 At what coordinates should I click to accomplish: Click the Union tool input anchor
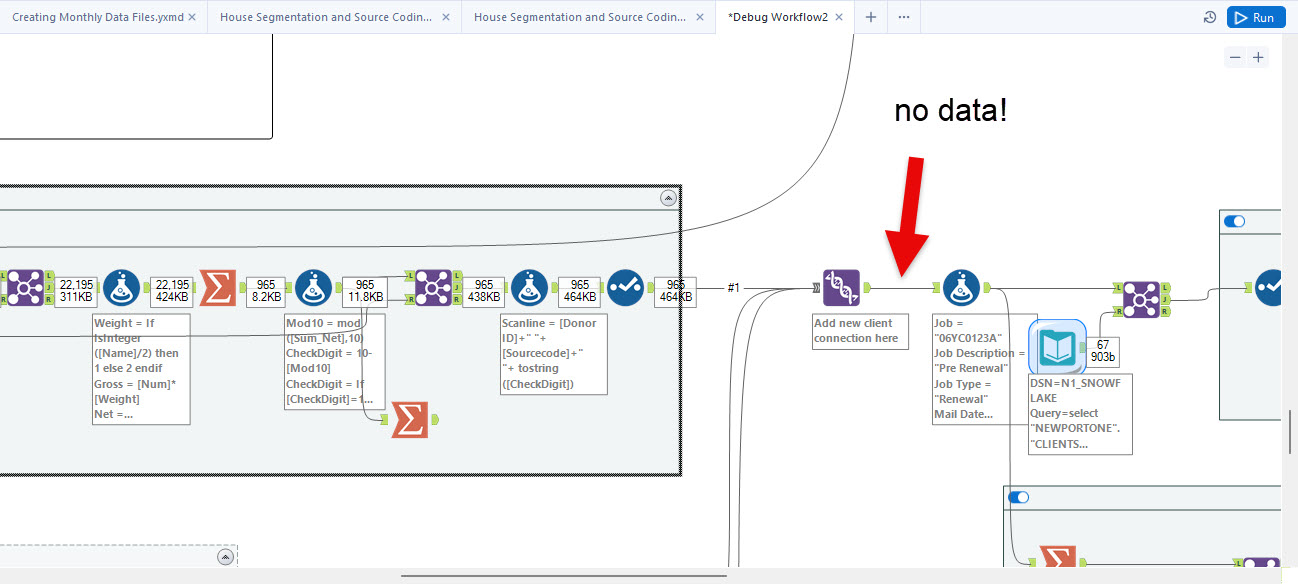click(817, 288)
